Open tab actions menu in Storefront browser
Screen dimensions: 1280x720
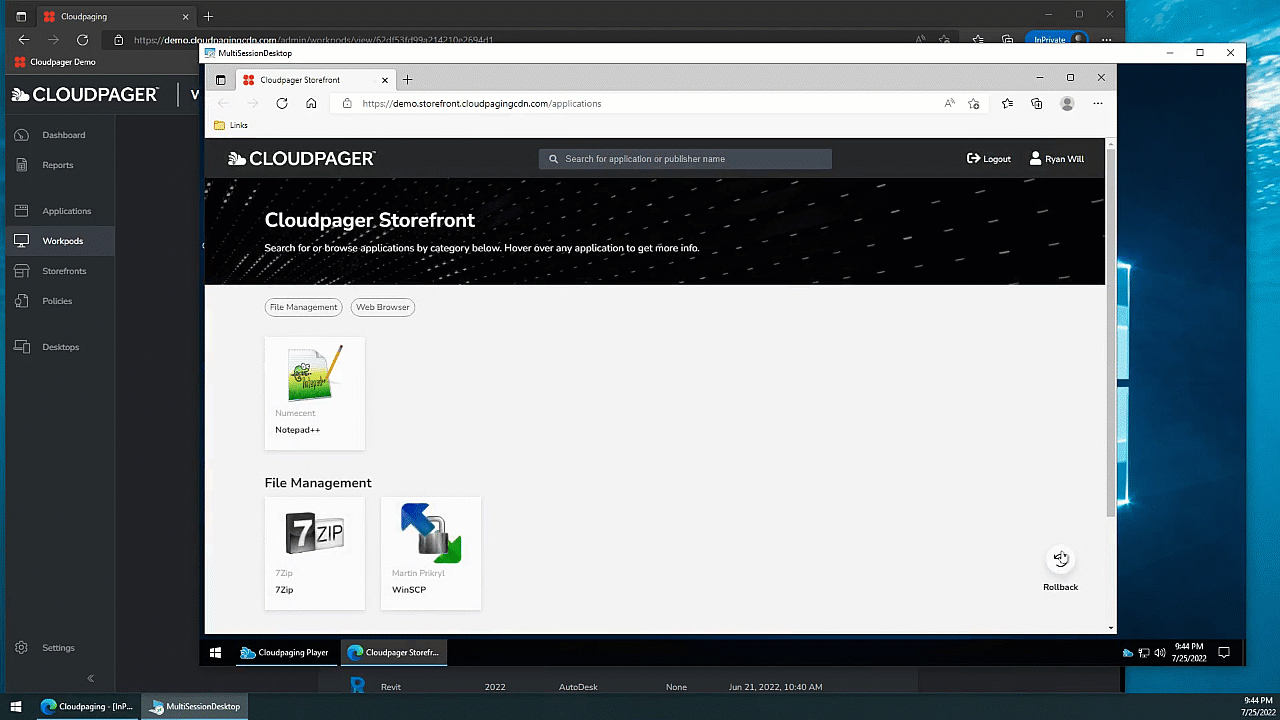(x=221, y=79)
